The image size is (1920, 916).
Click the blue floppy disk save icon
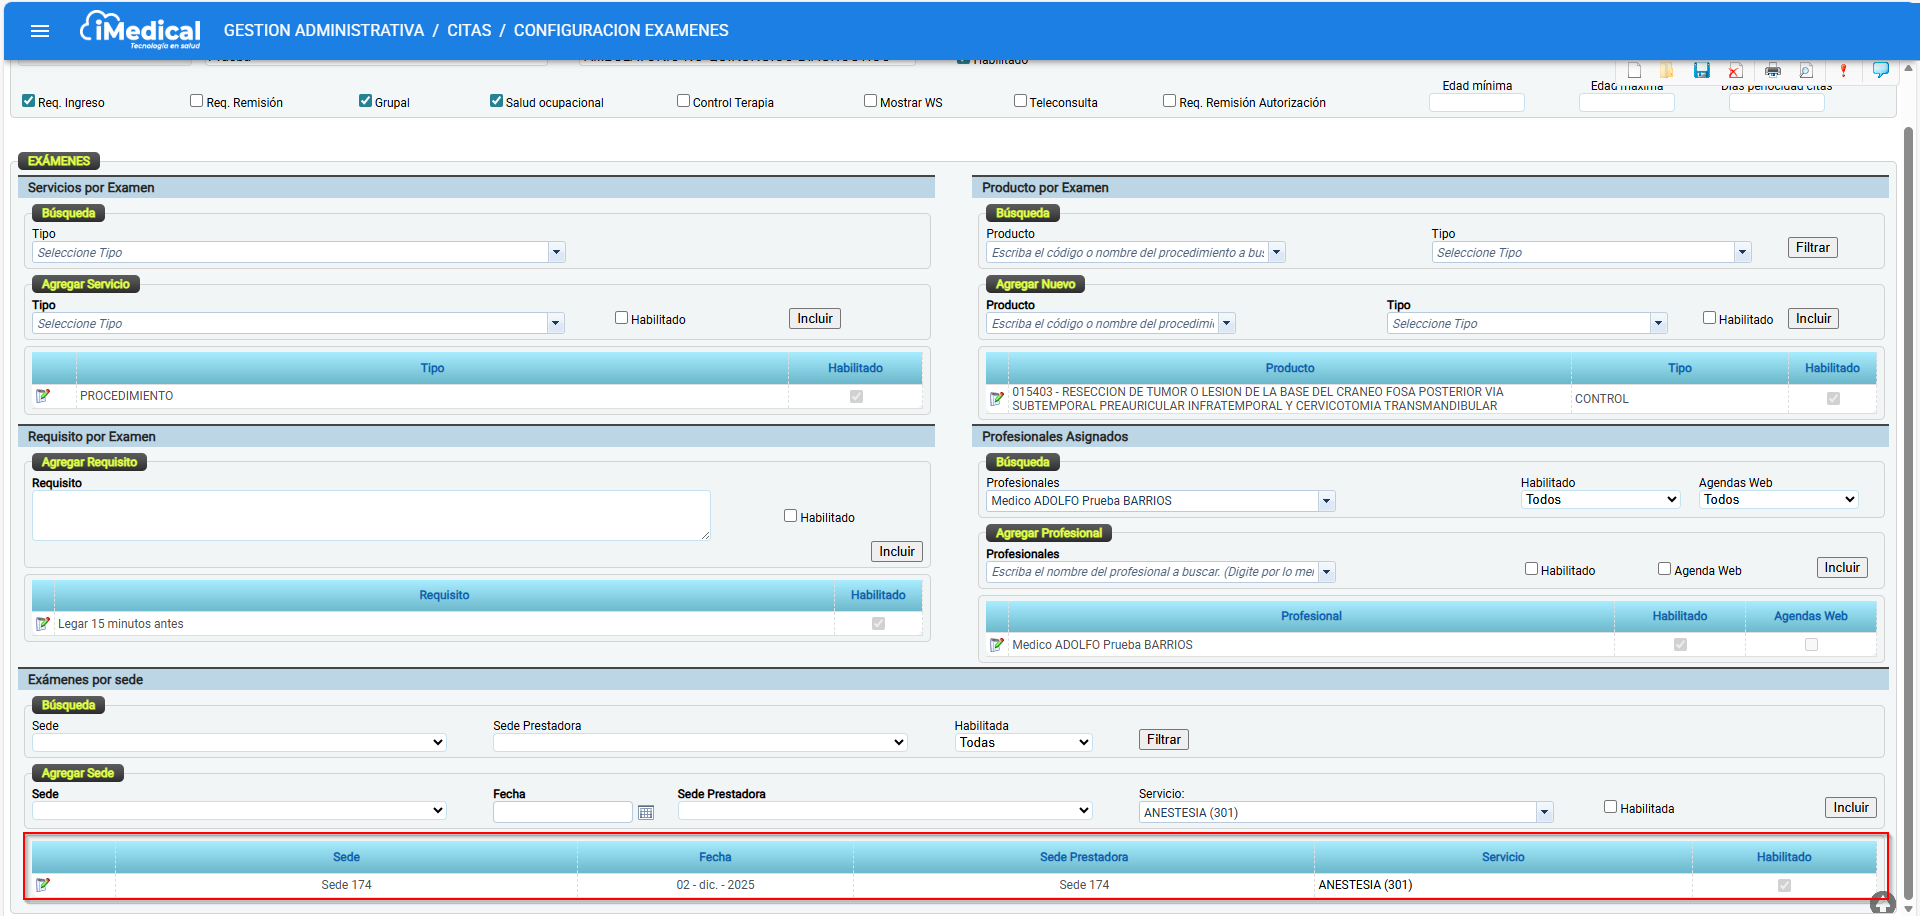pos(1702,70)
